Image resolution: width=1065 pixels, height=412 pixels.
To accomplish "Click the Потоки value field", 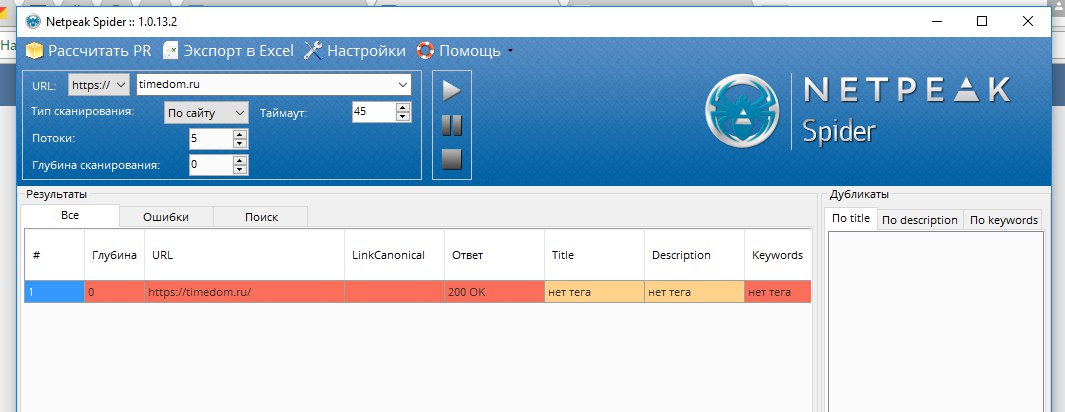I will 211,138.
